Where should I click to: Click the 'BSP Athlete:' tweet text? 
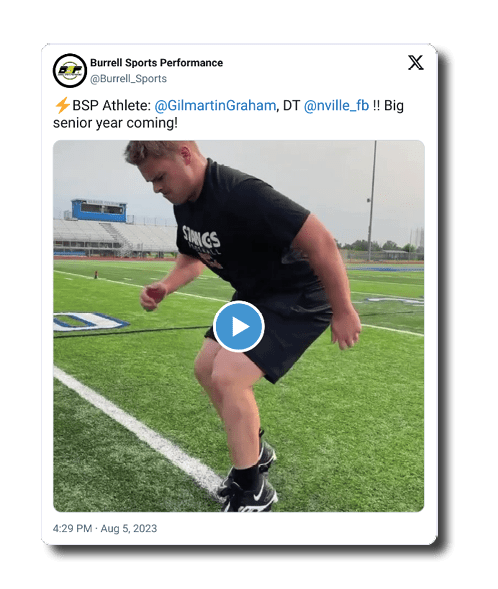point(111,106)
